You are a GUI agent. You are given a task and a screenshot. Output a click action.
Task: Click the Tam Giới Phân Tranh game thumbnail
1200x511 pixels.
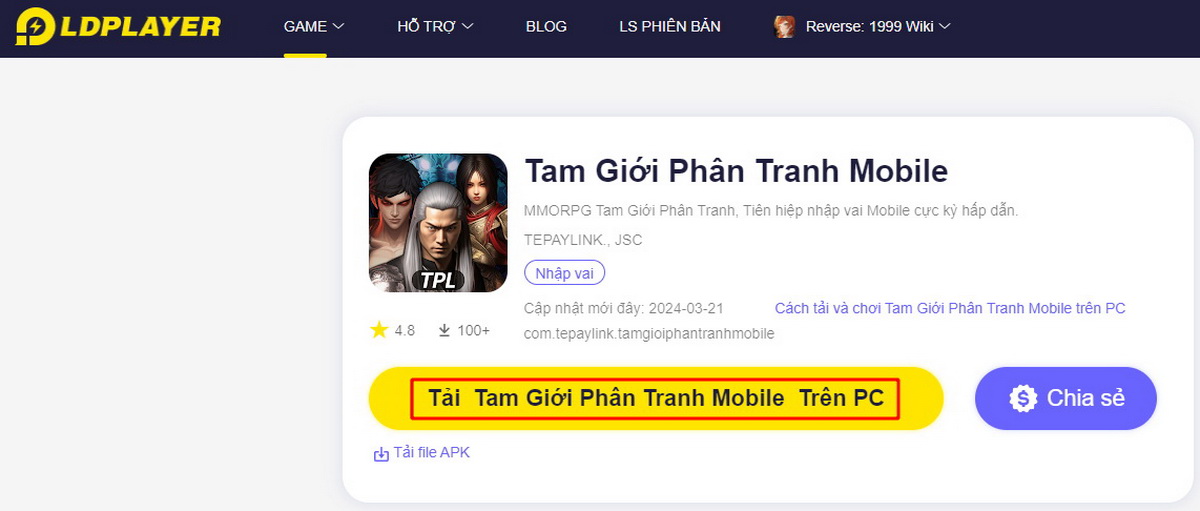pos(438,223)
